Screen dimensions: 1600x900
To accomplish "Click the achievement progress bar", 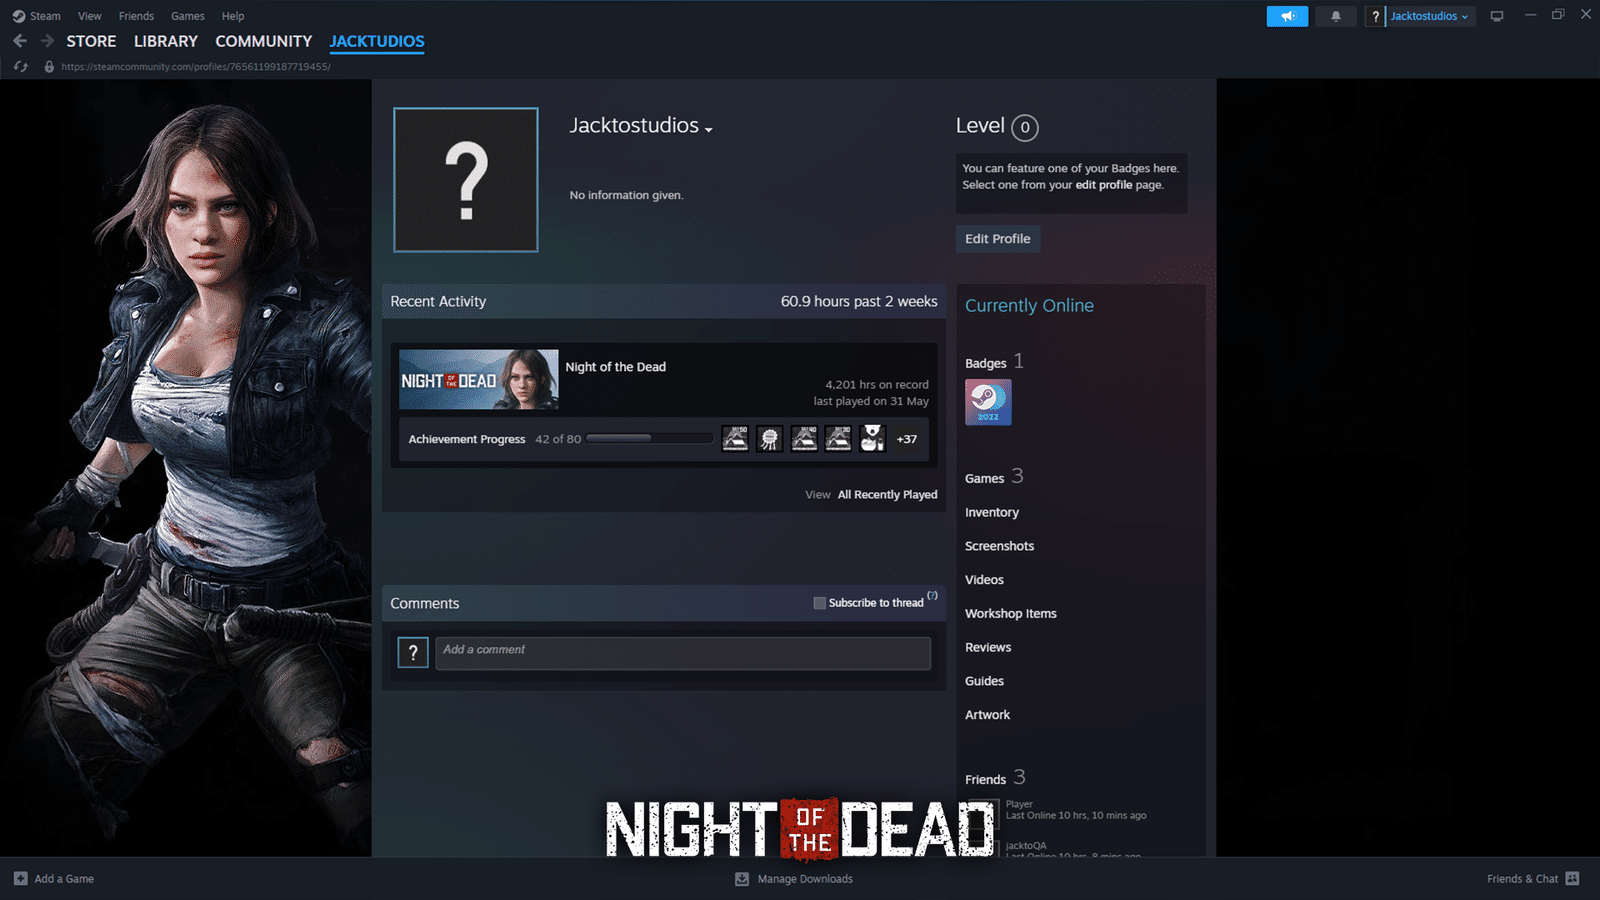I will [650, 438].
